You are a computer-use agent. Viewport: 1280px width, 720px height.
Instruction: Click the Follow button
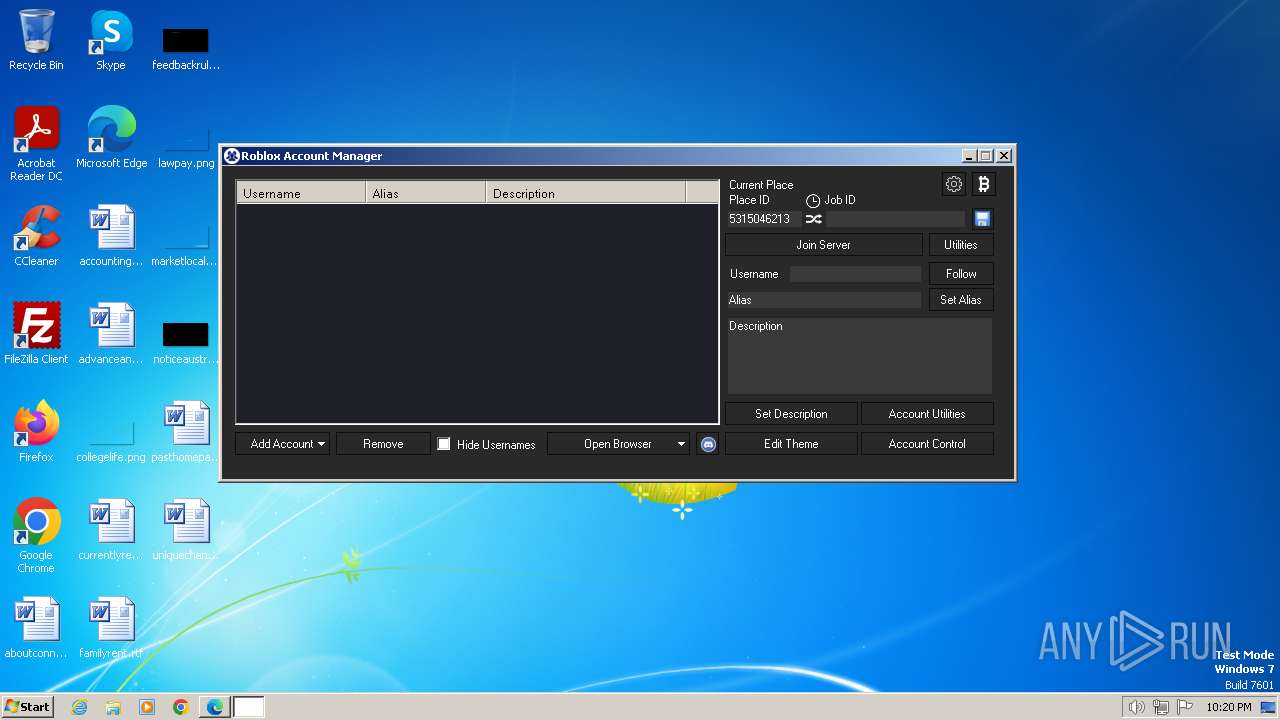961,274
